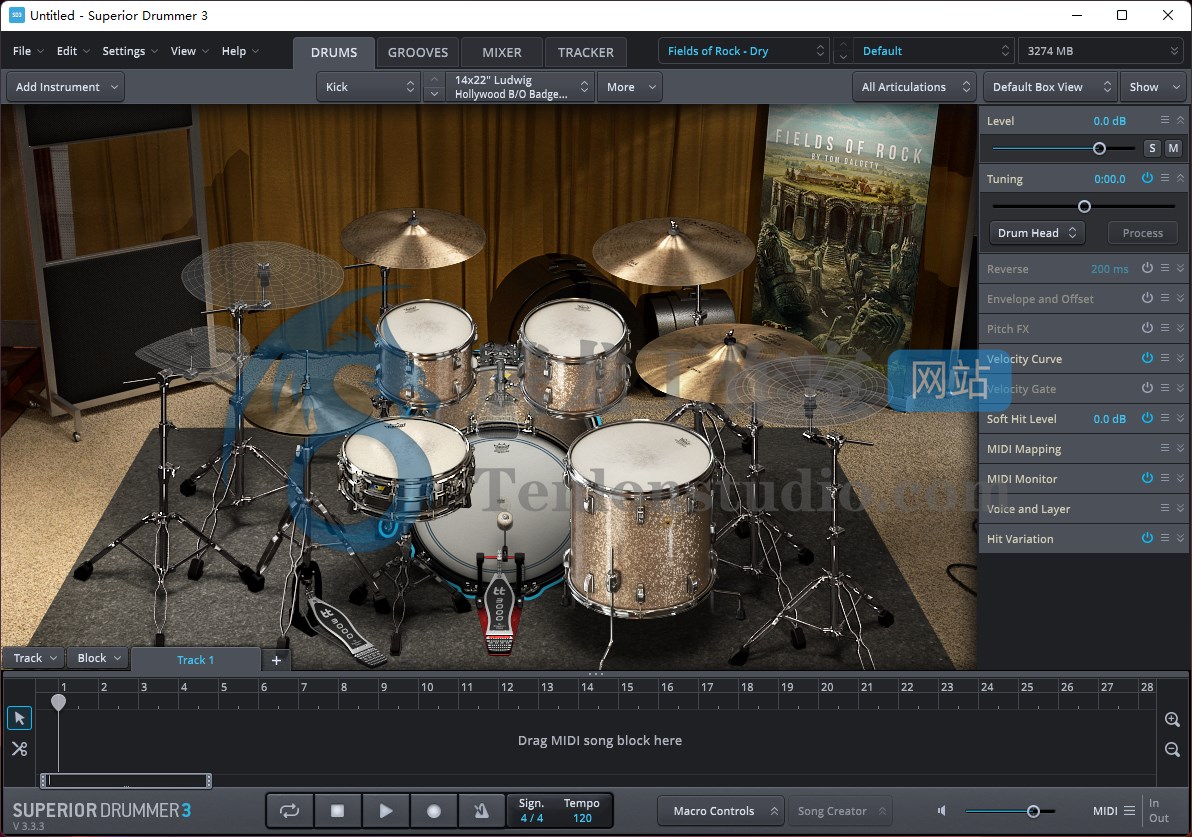Viewport: 1192px width, 837px height.
Task: Toggle the metronome icon
Action: [481, 810]
